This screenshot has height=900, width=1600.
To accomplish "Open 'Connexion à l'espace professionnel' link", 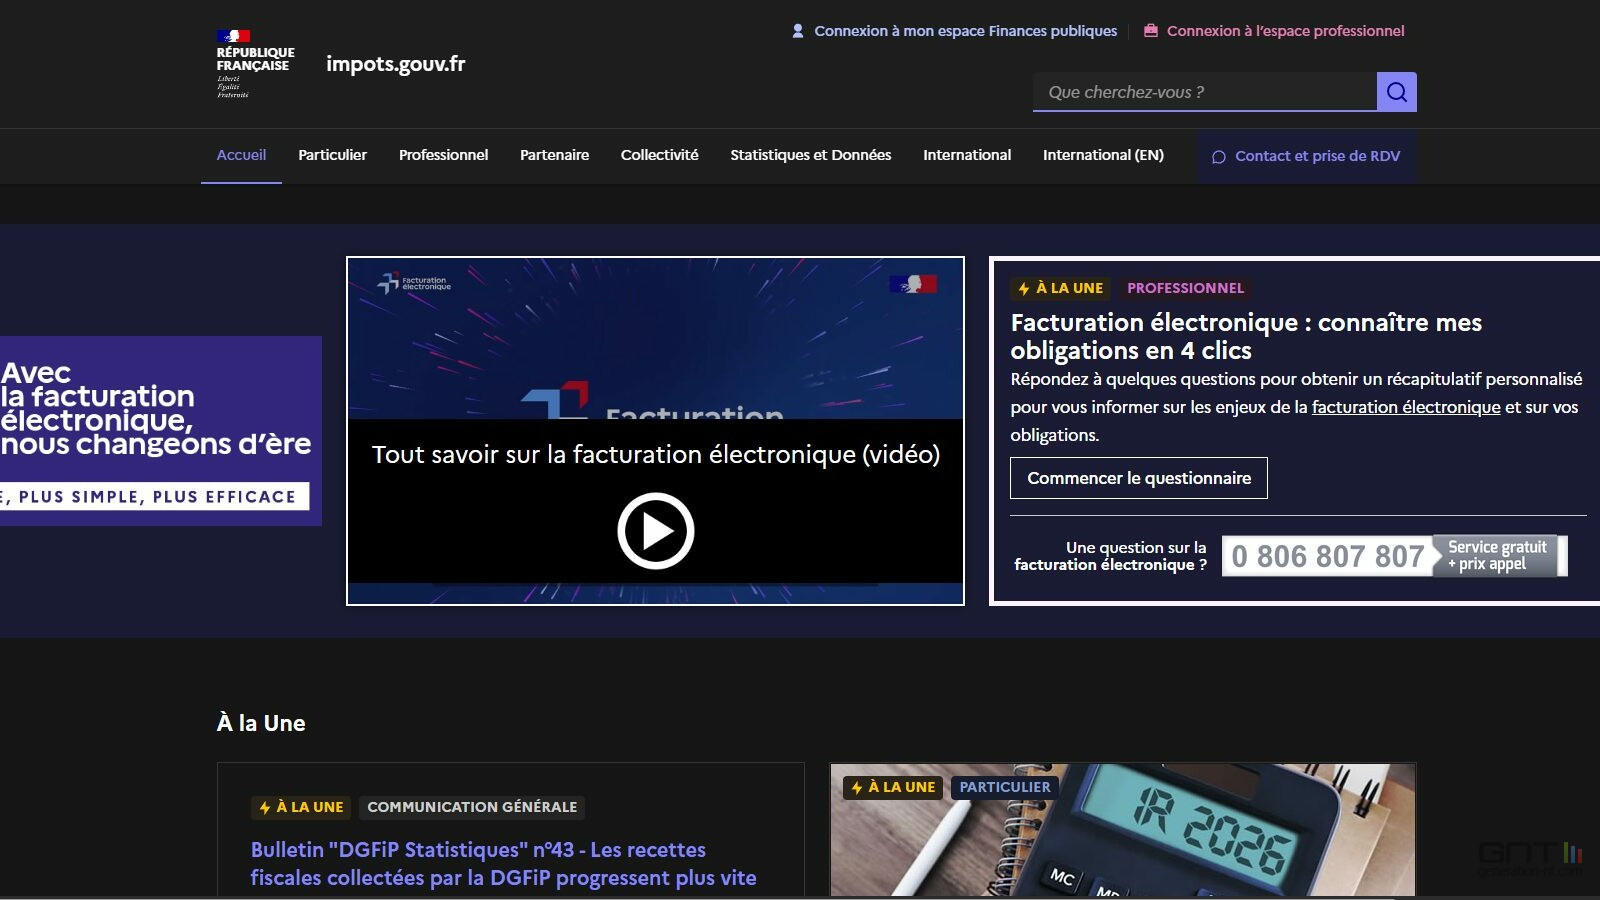I will [x=1285, y=31].
